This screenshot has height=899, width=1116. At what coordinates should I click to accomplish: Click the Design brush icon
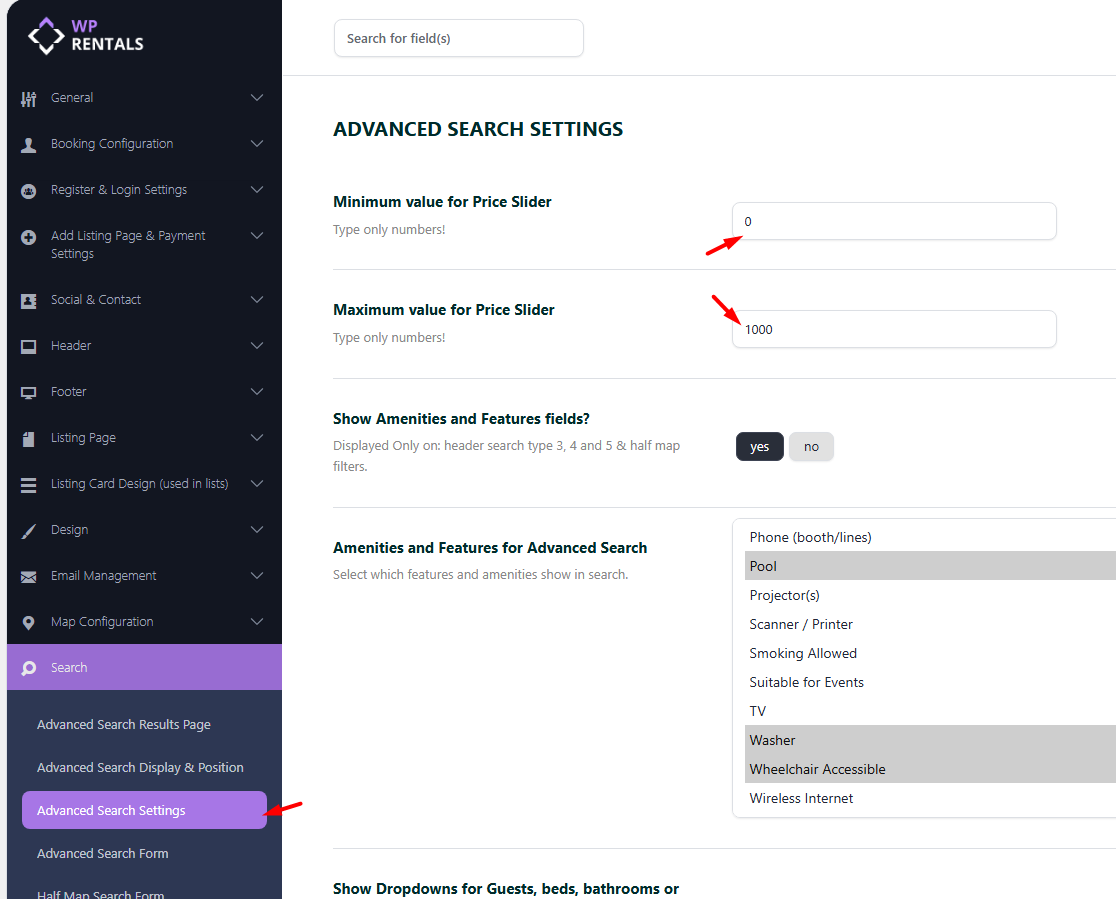point(29,530)
